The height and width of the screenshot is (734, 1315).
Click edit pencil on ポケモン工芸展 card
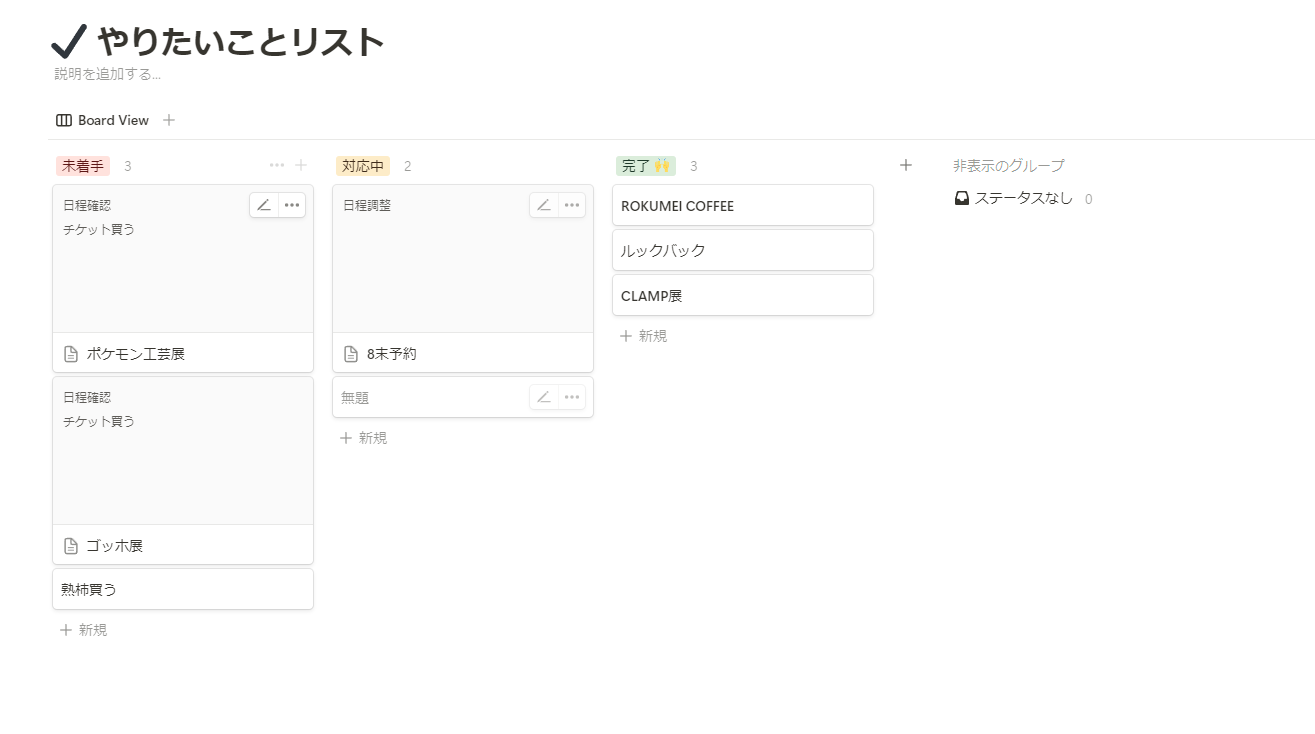click(264, 205)
